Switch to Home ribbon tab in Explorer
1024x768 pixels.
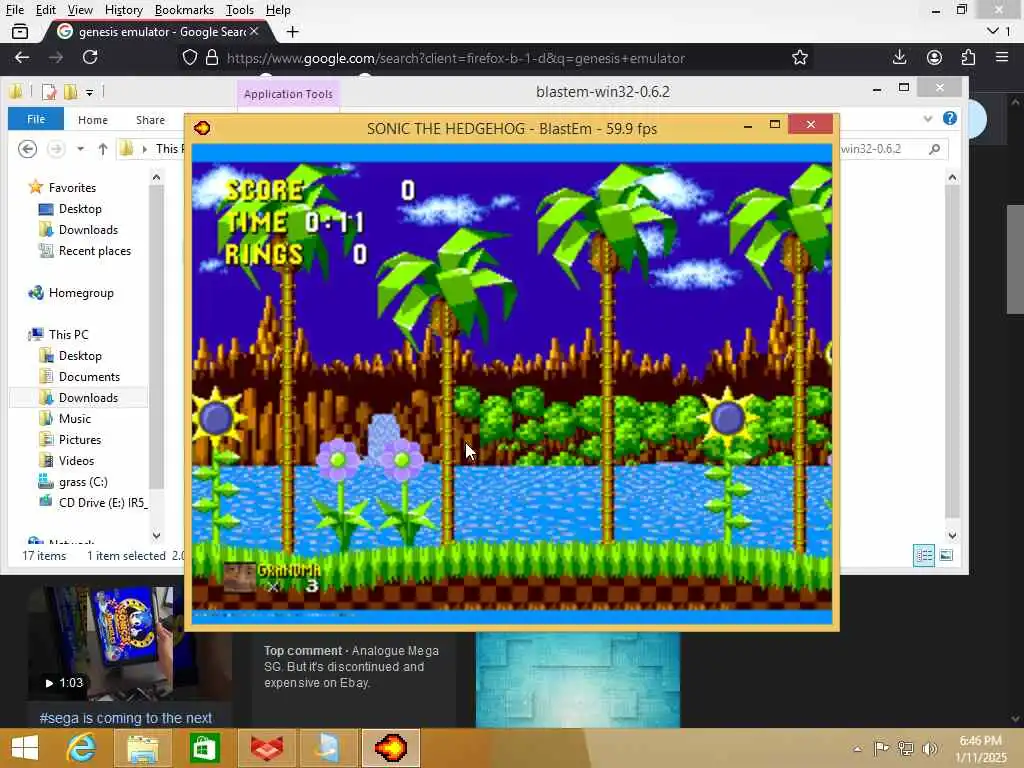click(x=93, y=120)
